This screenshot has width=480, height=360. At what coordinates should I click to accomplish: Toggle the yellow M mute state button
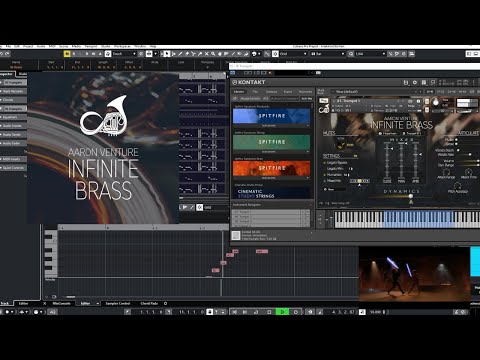pyautogui.click(x=67, y=54)
